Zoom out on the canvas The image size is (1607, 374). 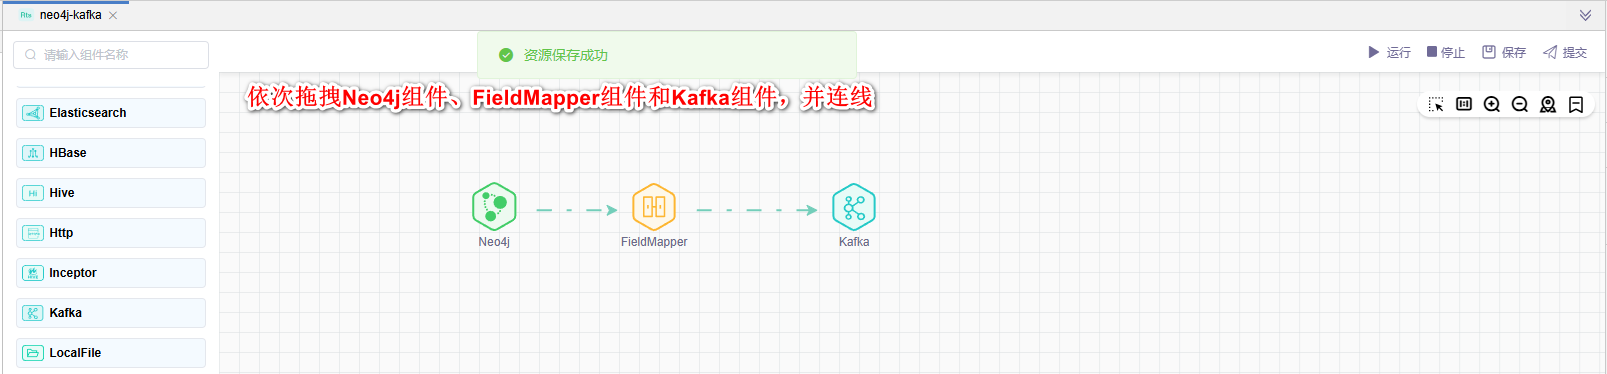1520,104
